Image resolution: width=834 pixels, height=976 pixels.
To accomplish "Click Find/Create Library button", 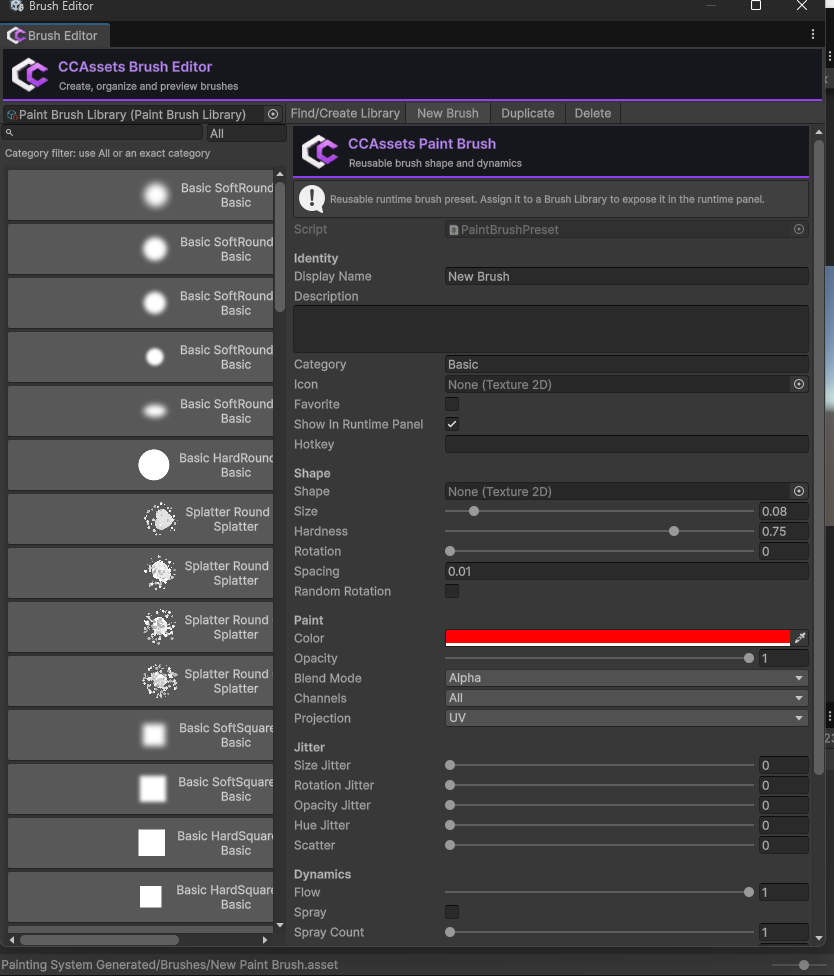I will tap(345, 113).
